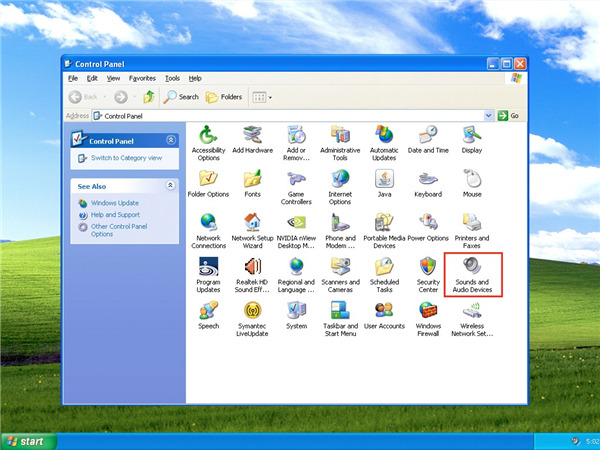Open the Tools menu
600x450 pixels.
click(172, 78)
